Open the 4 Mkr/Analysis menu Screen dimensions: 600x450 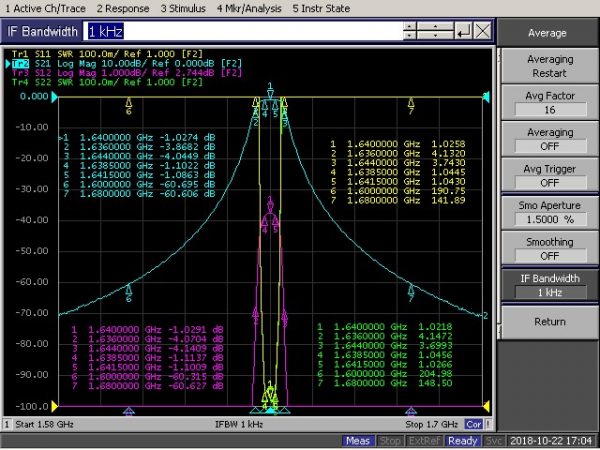249,8
